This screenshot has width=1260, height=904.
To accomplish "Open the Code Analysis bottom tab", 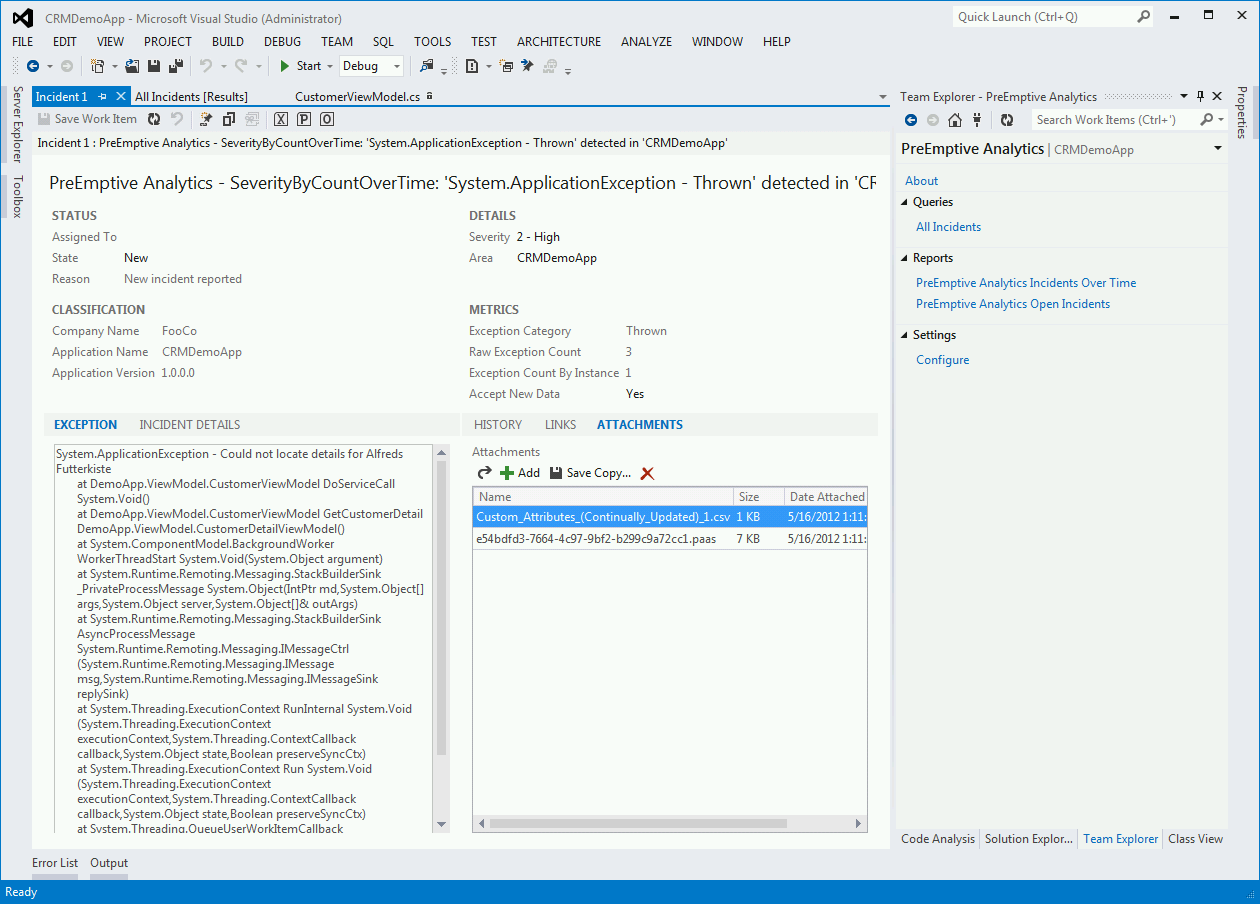I will [938, 839].
